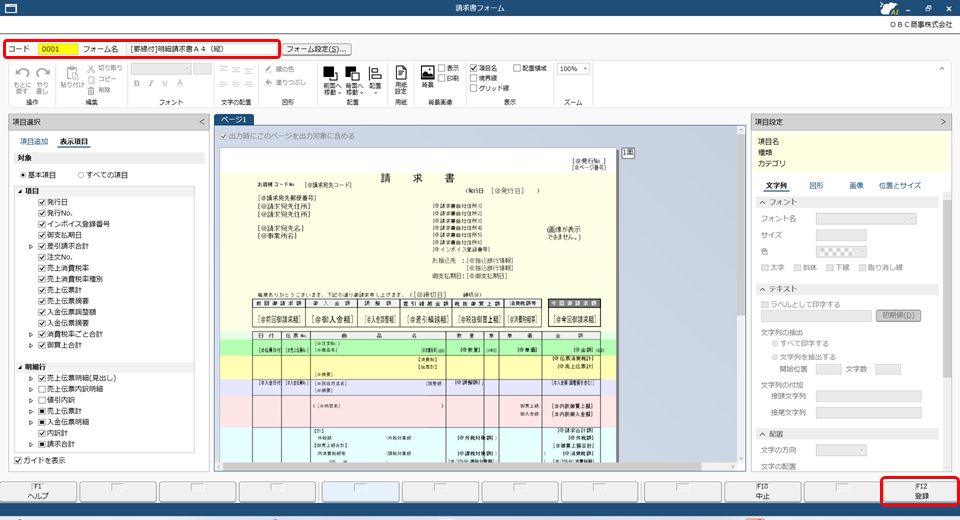
Task: Collapse the 項目 tree group
Action: (x=20, y=191)
